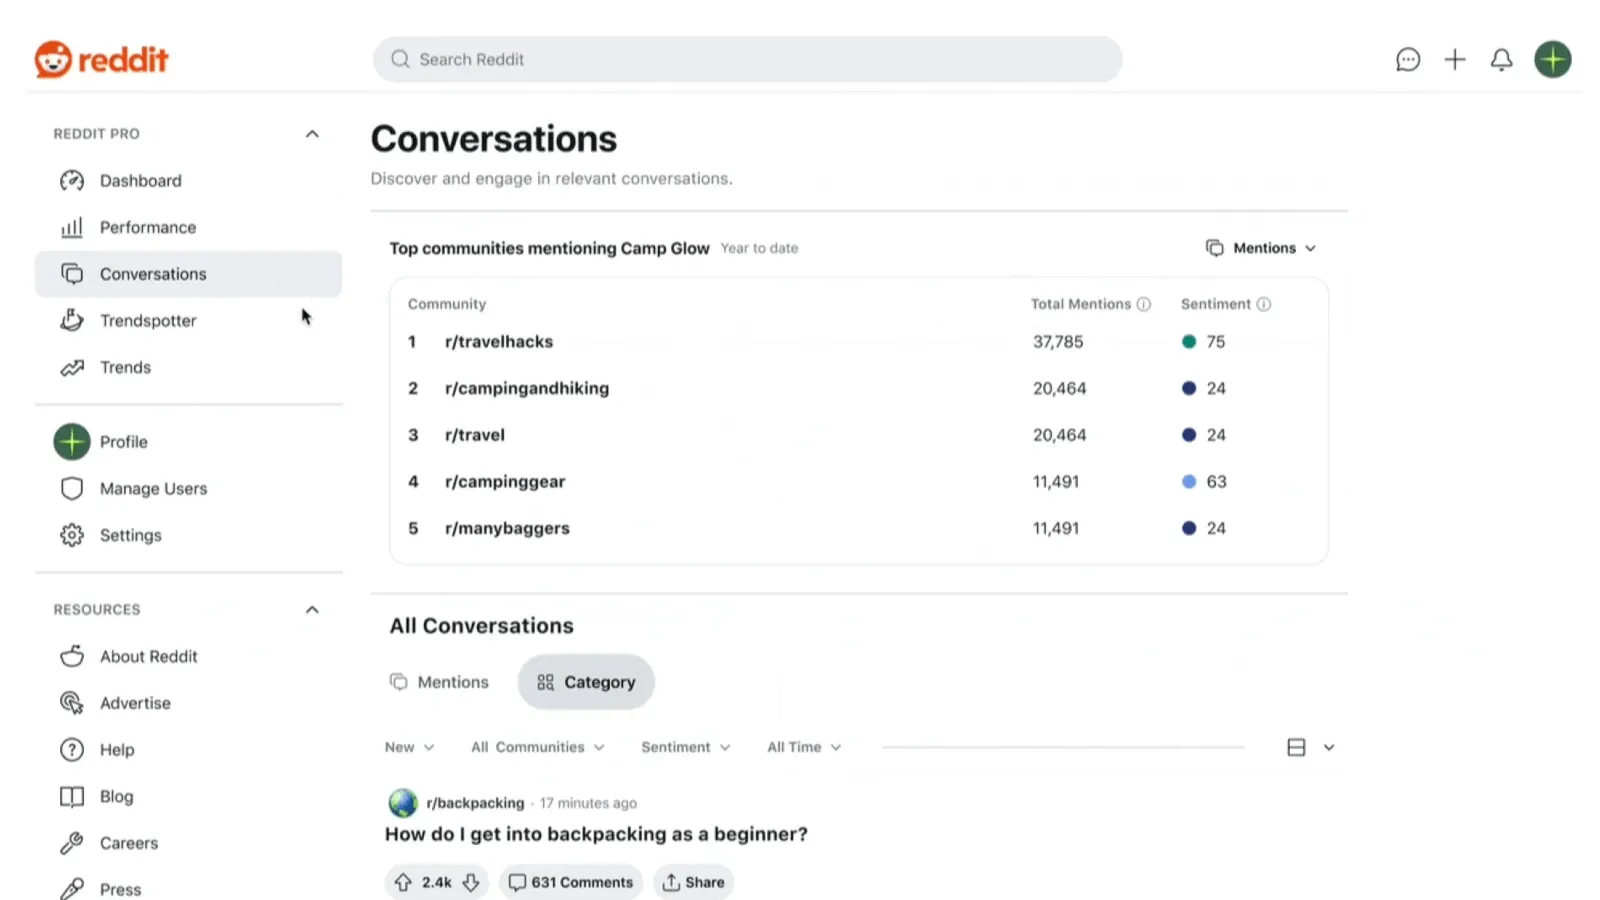Viewport: 1600px width, 900px height.
Task: Switch to the Mentions tab
Action: coord(439,682)
